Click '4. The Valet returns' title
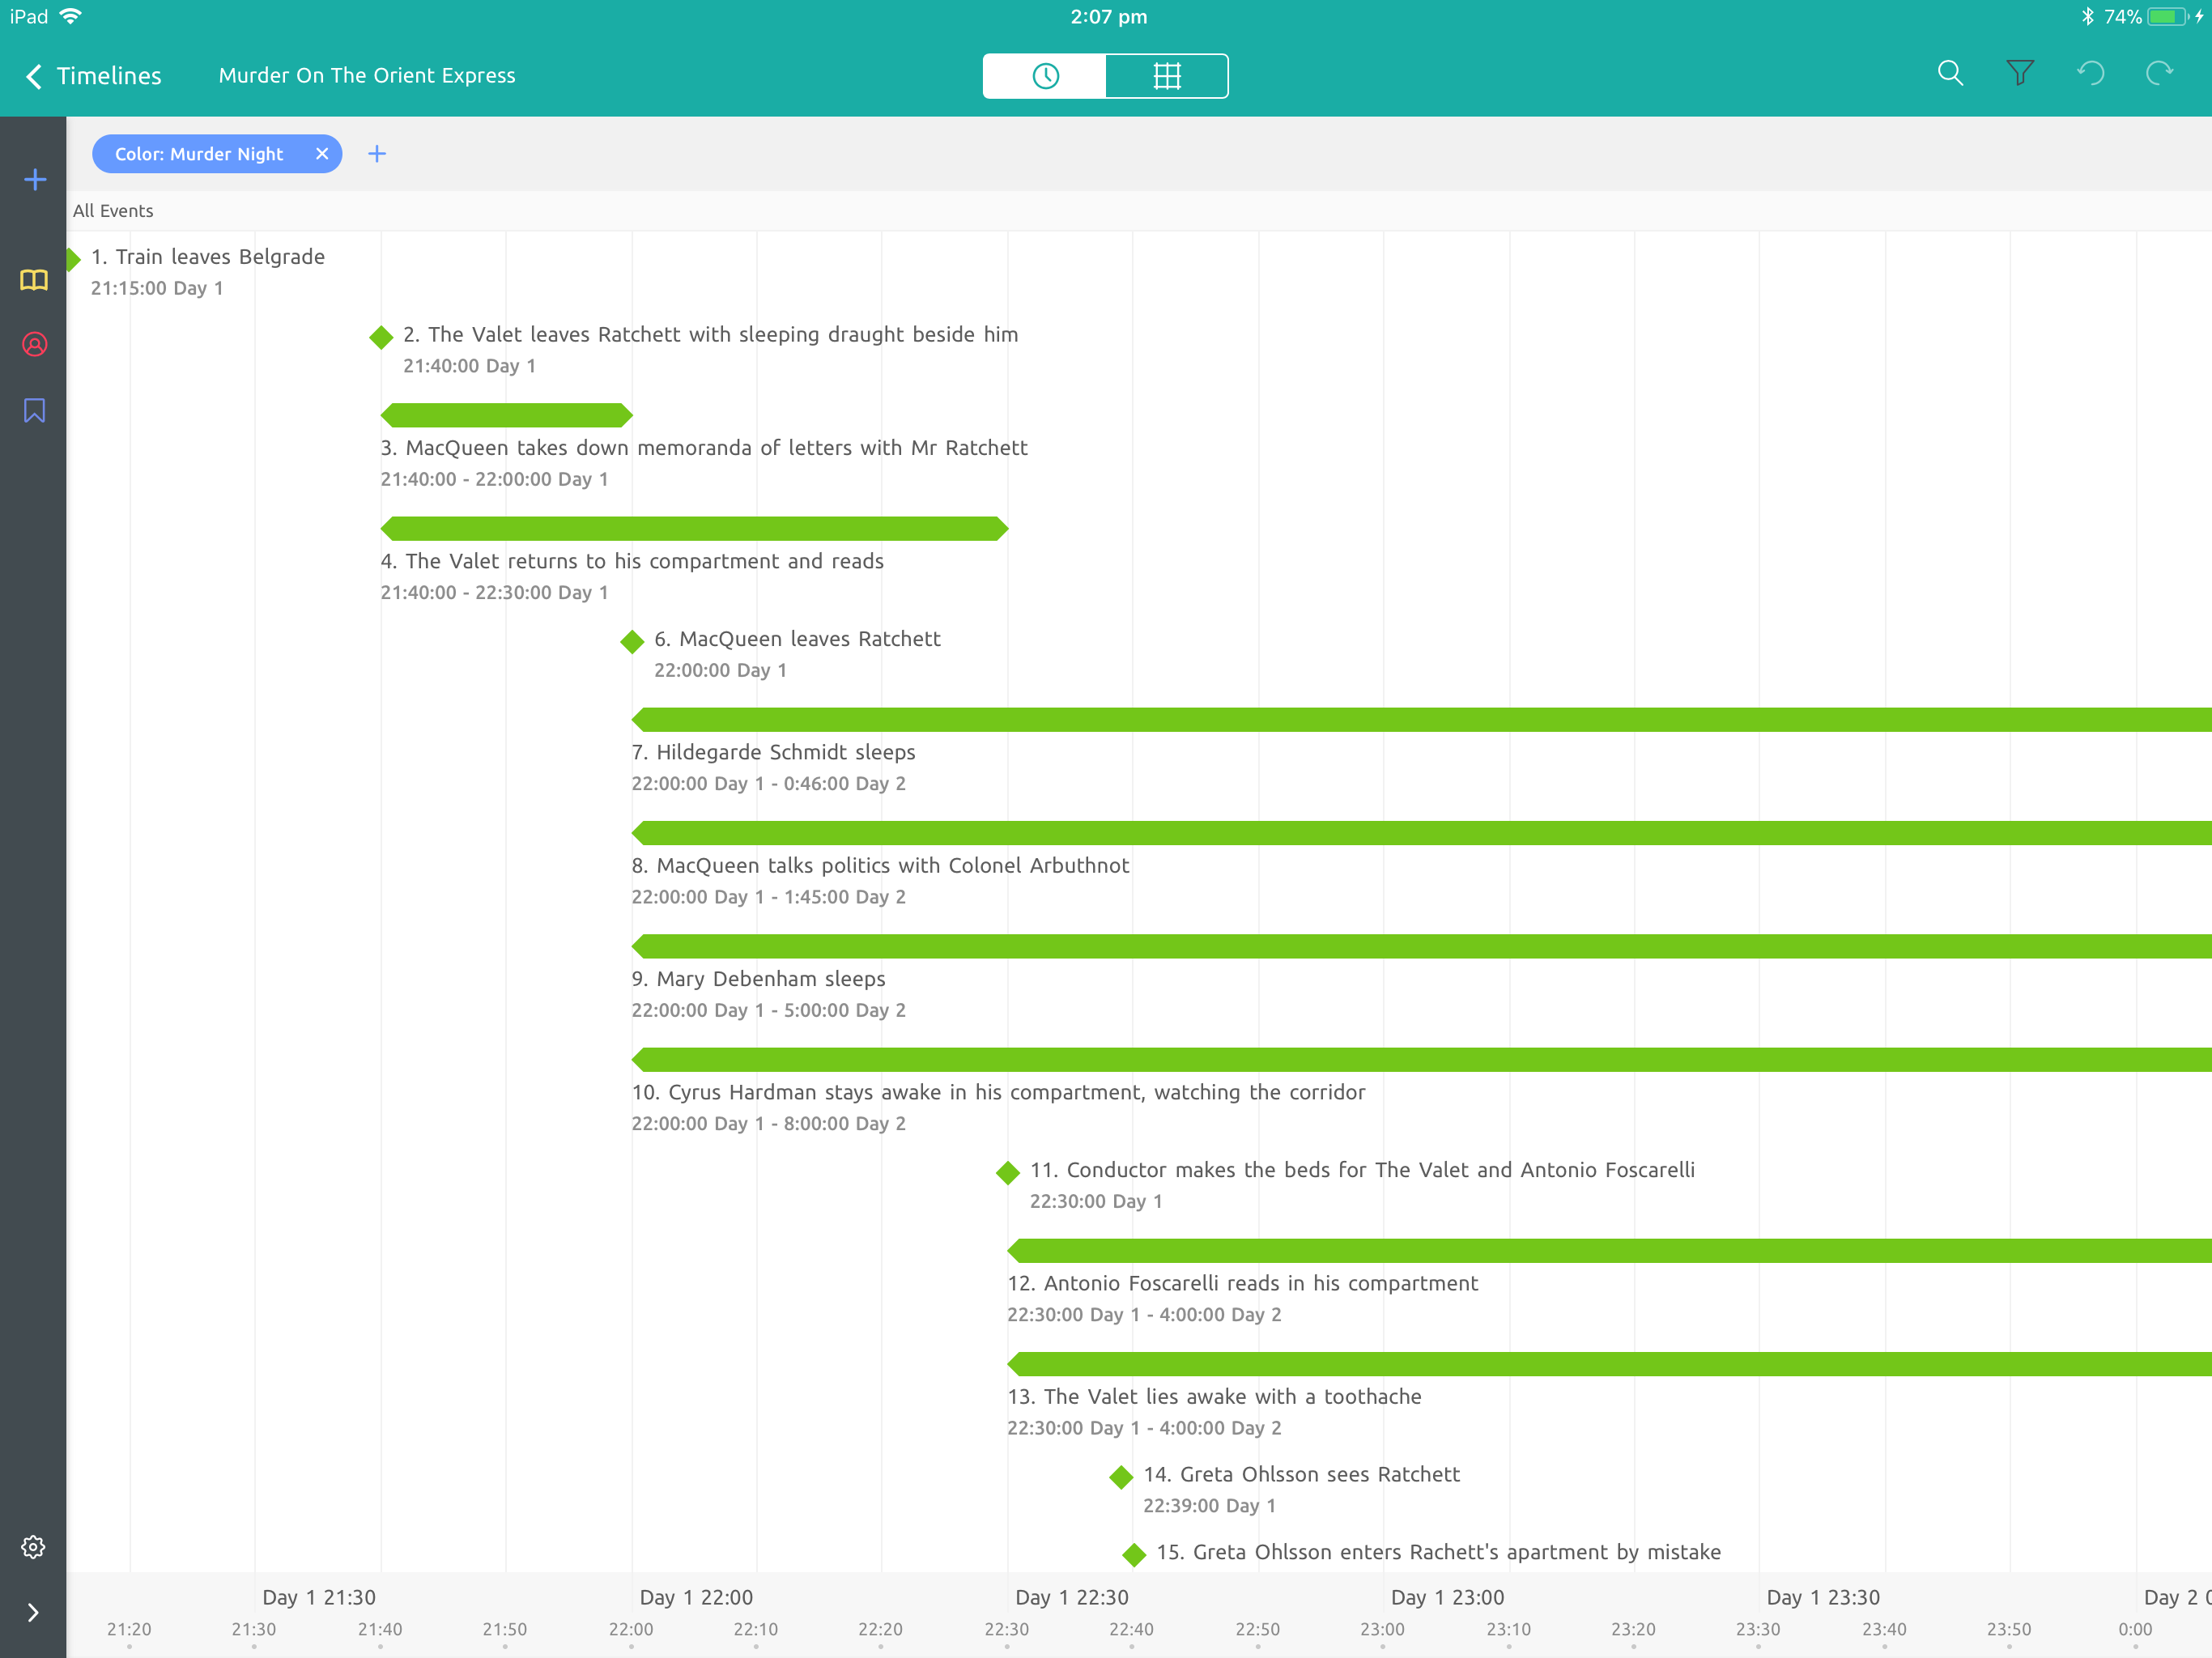 [632, 561]
